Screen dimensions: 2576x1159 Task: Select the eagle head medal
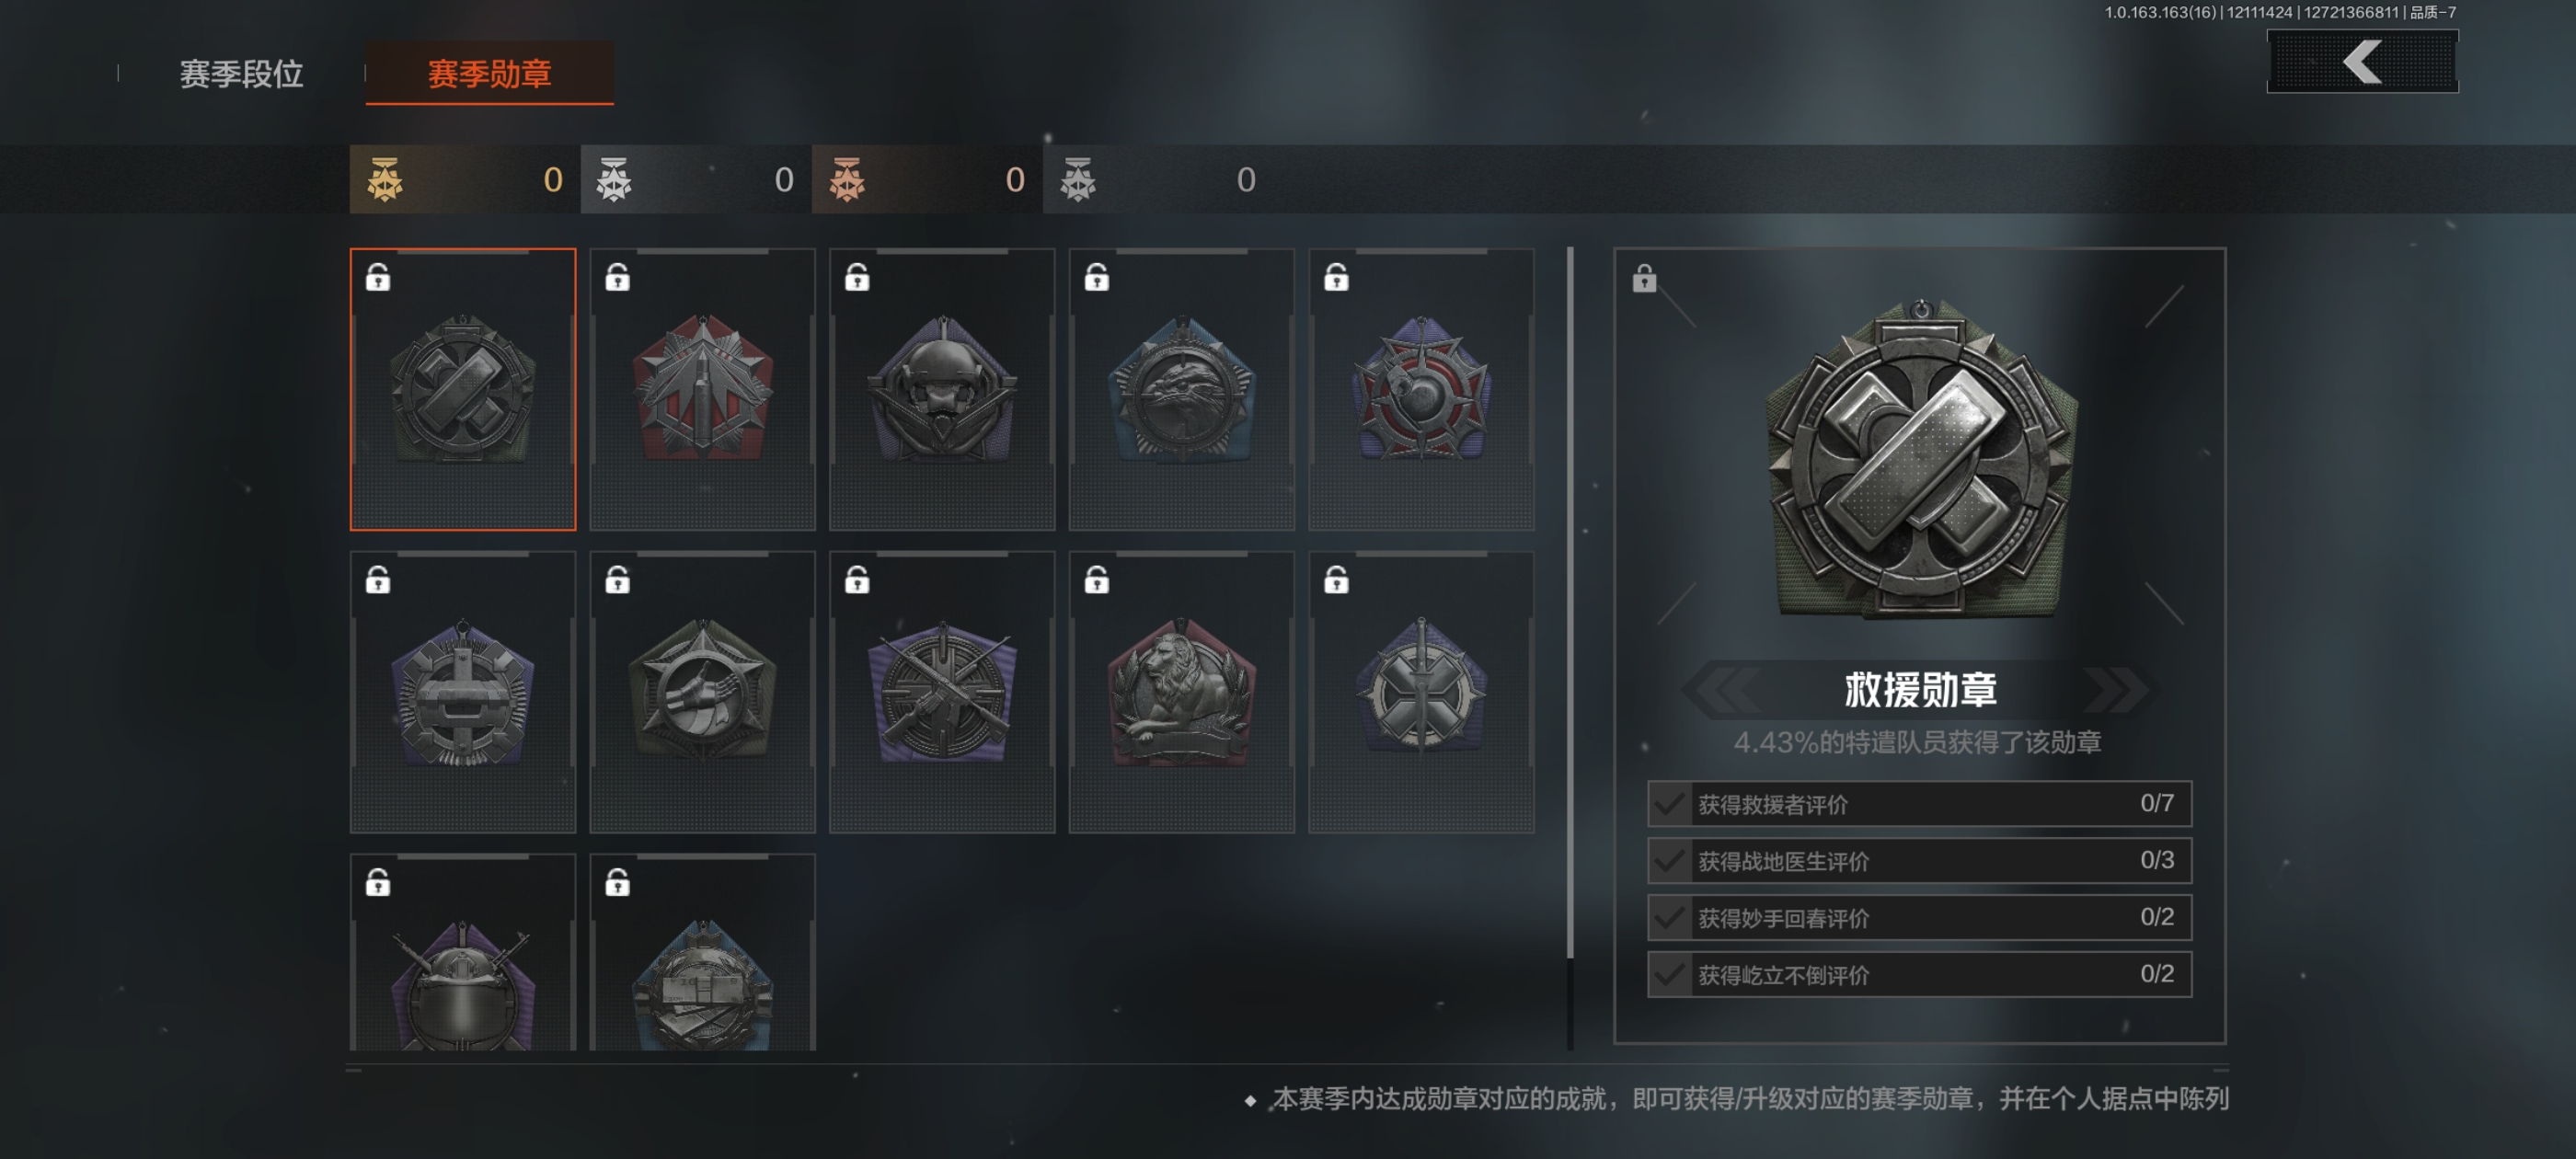[1181, 389]
